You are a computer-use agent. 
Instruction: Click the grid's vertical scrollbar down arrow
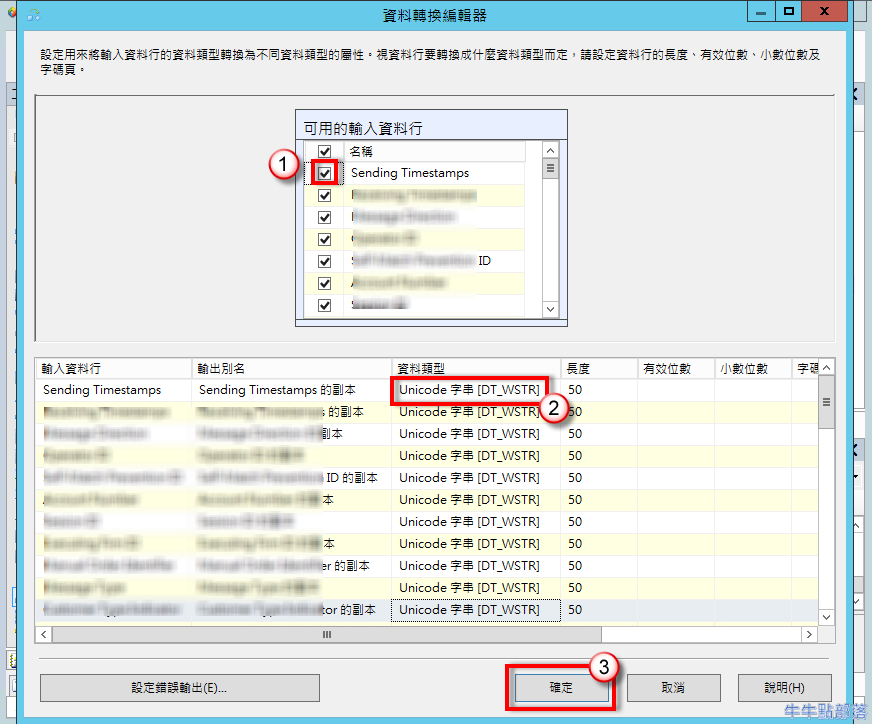pos(826,618)
